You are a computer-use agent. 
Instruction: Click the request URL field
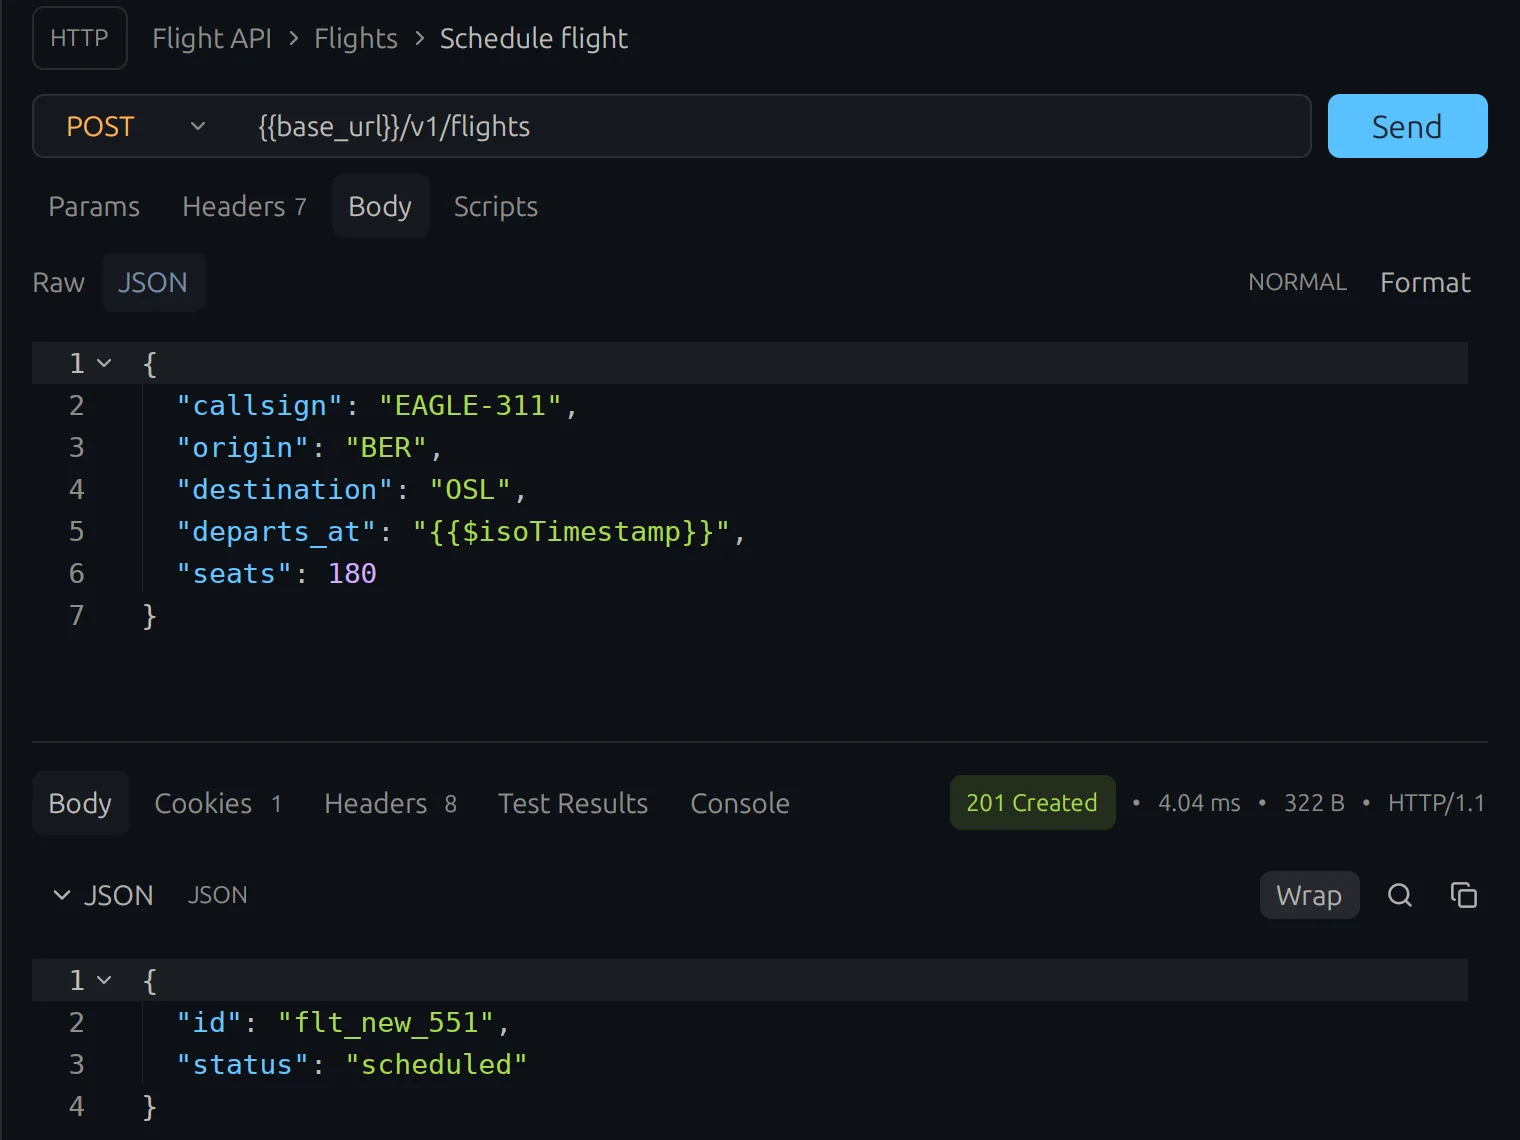[x=770, y=126]
